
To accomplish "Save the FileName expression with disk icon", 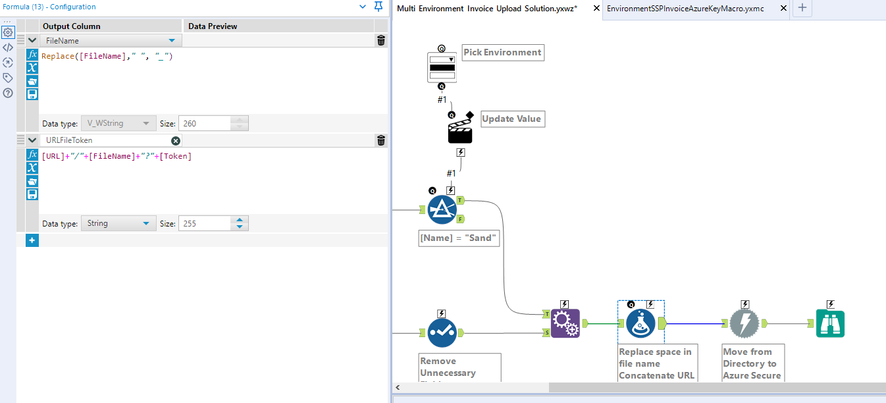I will (32, 94).
